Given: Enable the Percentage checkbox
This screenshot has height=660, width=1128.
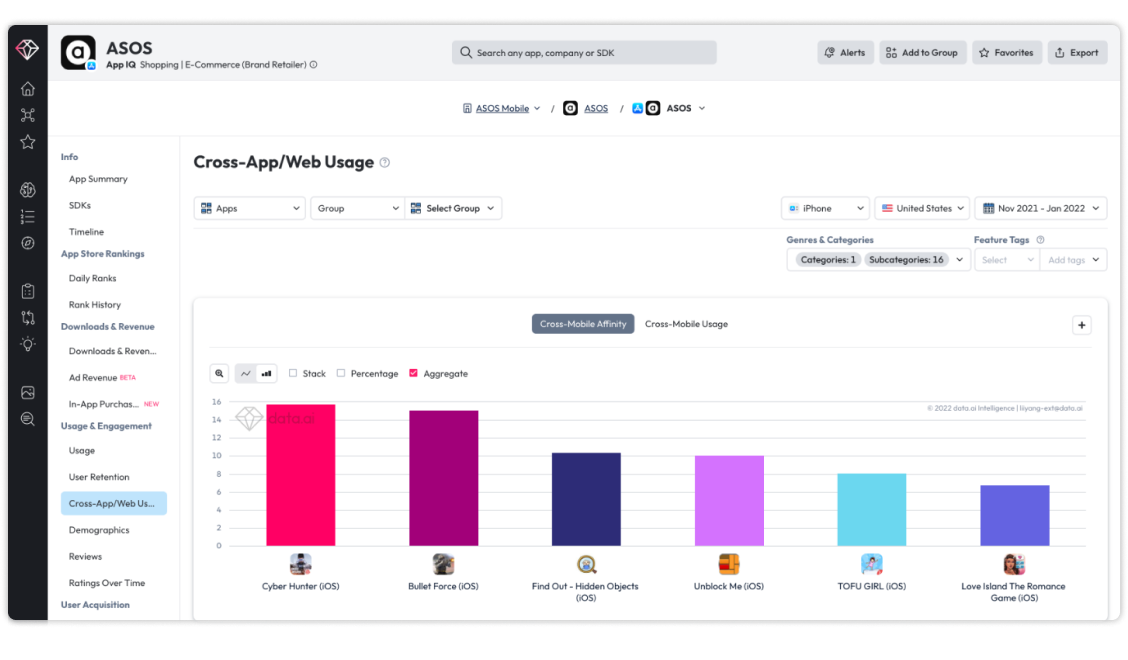Looking at the screenshot, I should click(341, 373).
